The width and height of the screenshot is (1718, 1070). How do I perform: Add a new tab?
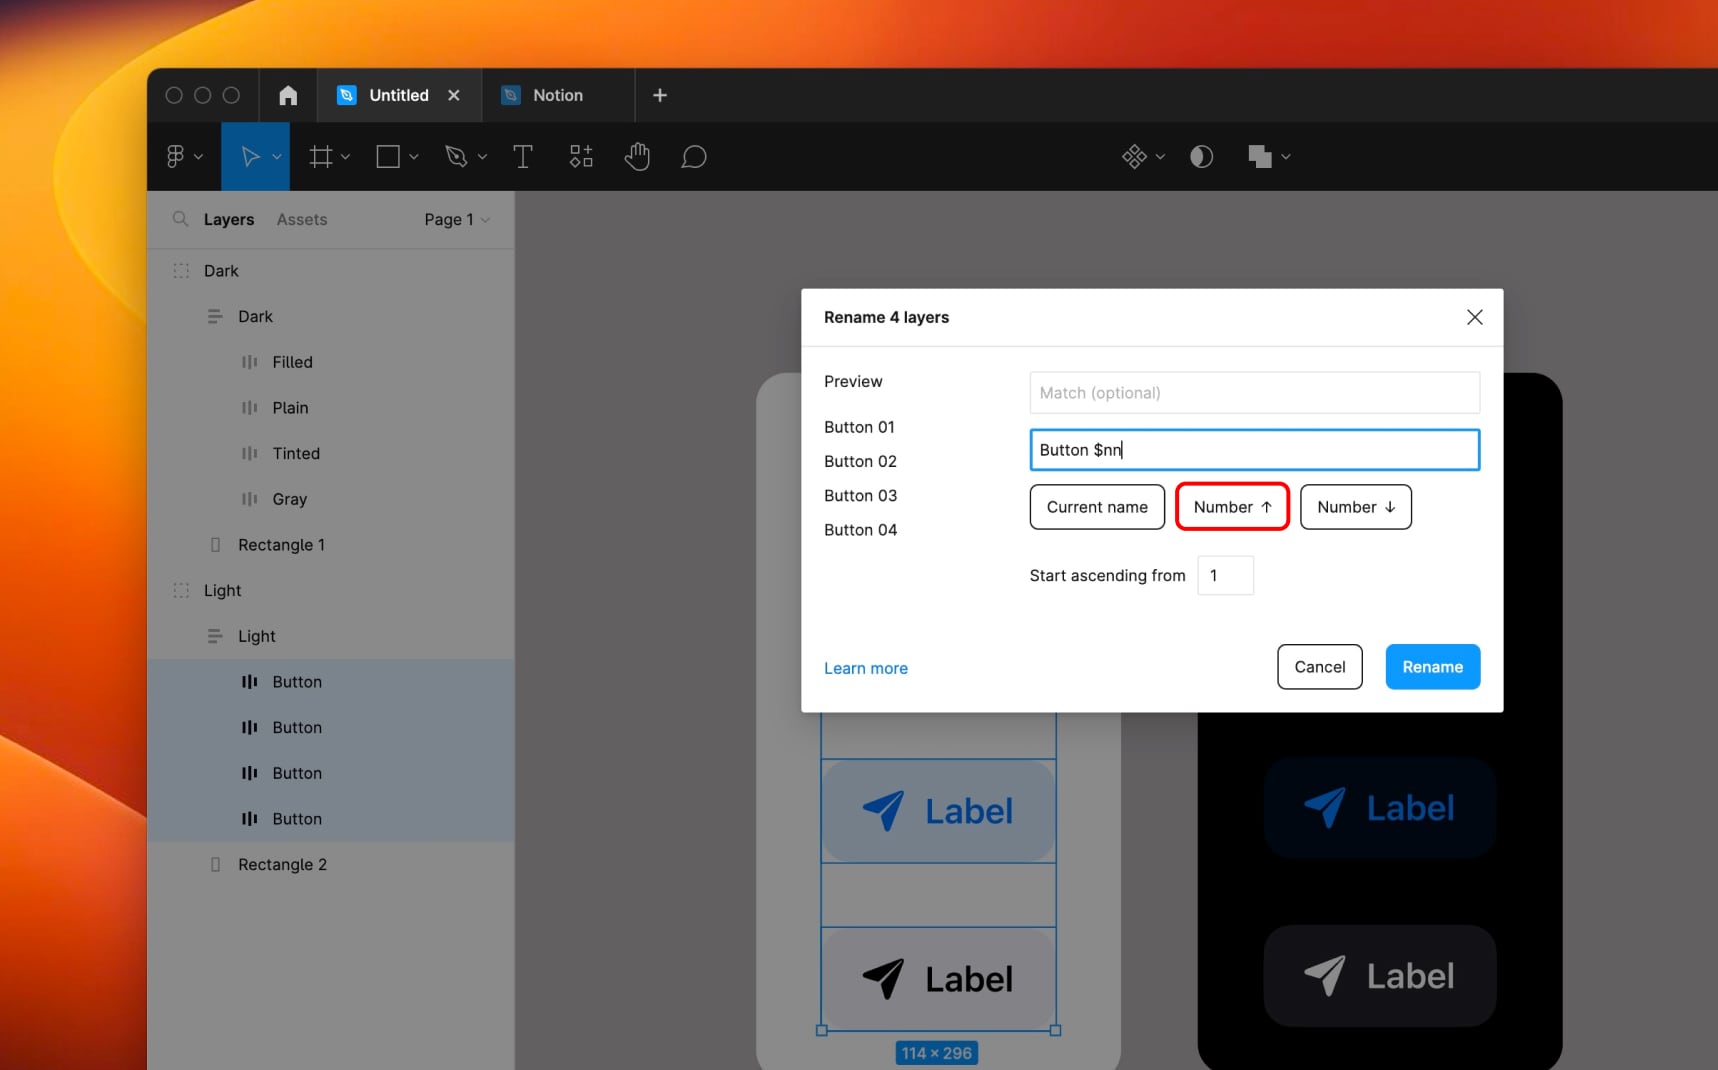pyautogui.click(x=660, y=95)
